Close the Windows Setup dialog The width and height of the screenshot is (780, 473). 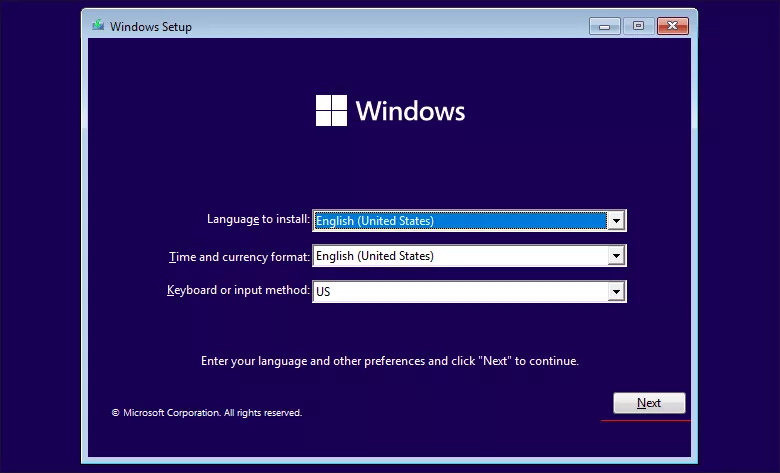pos(673,26)
